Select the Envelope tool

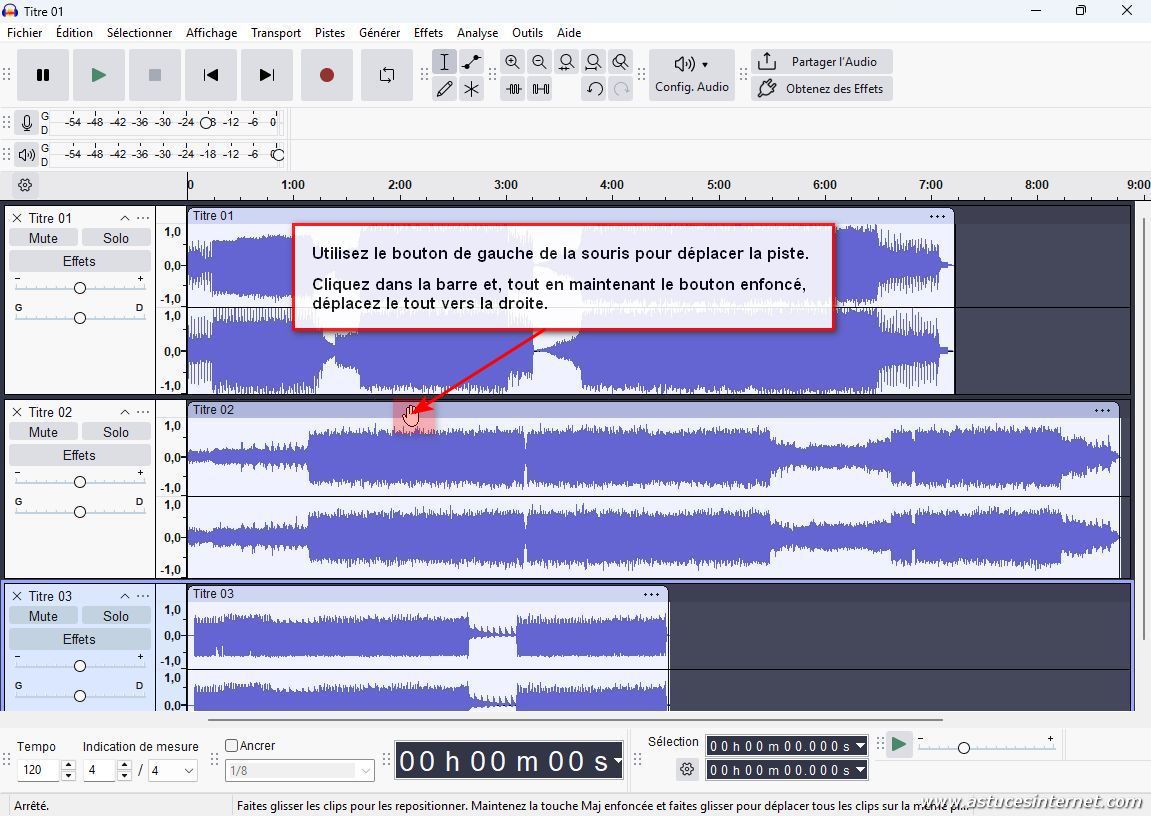click(x=471, y=62)
